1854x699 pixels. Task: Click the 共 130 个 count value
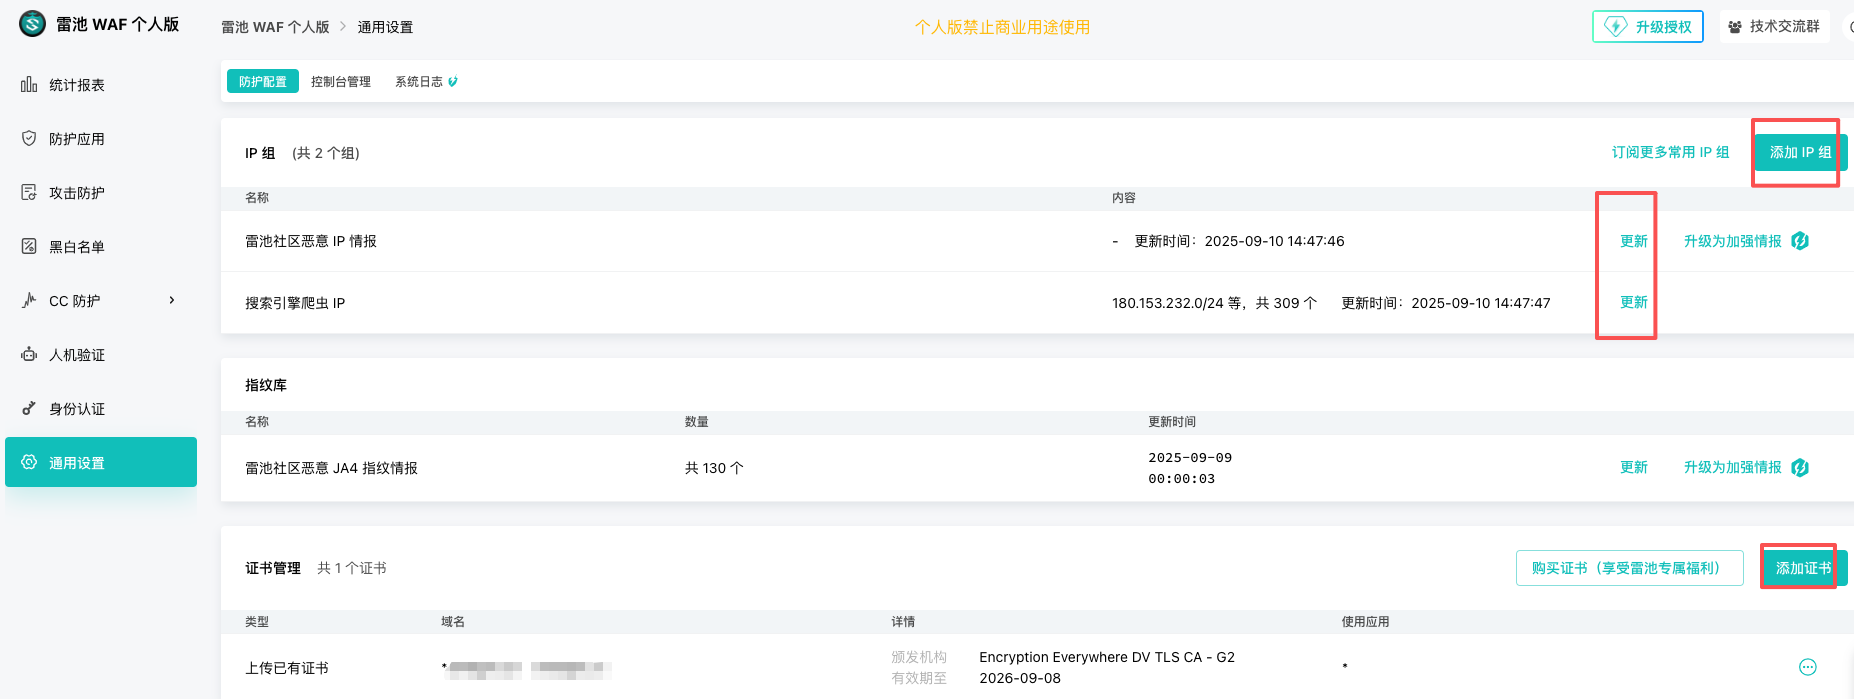pos(714,468)
